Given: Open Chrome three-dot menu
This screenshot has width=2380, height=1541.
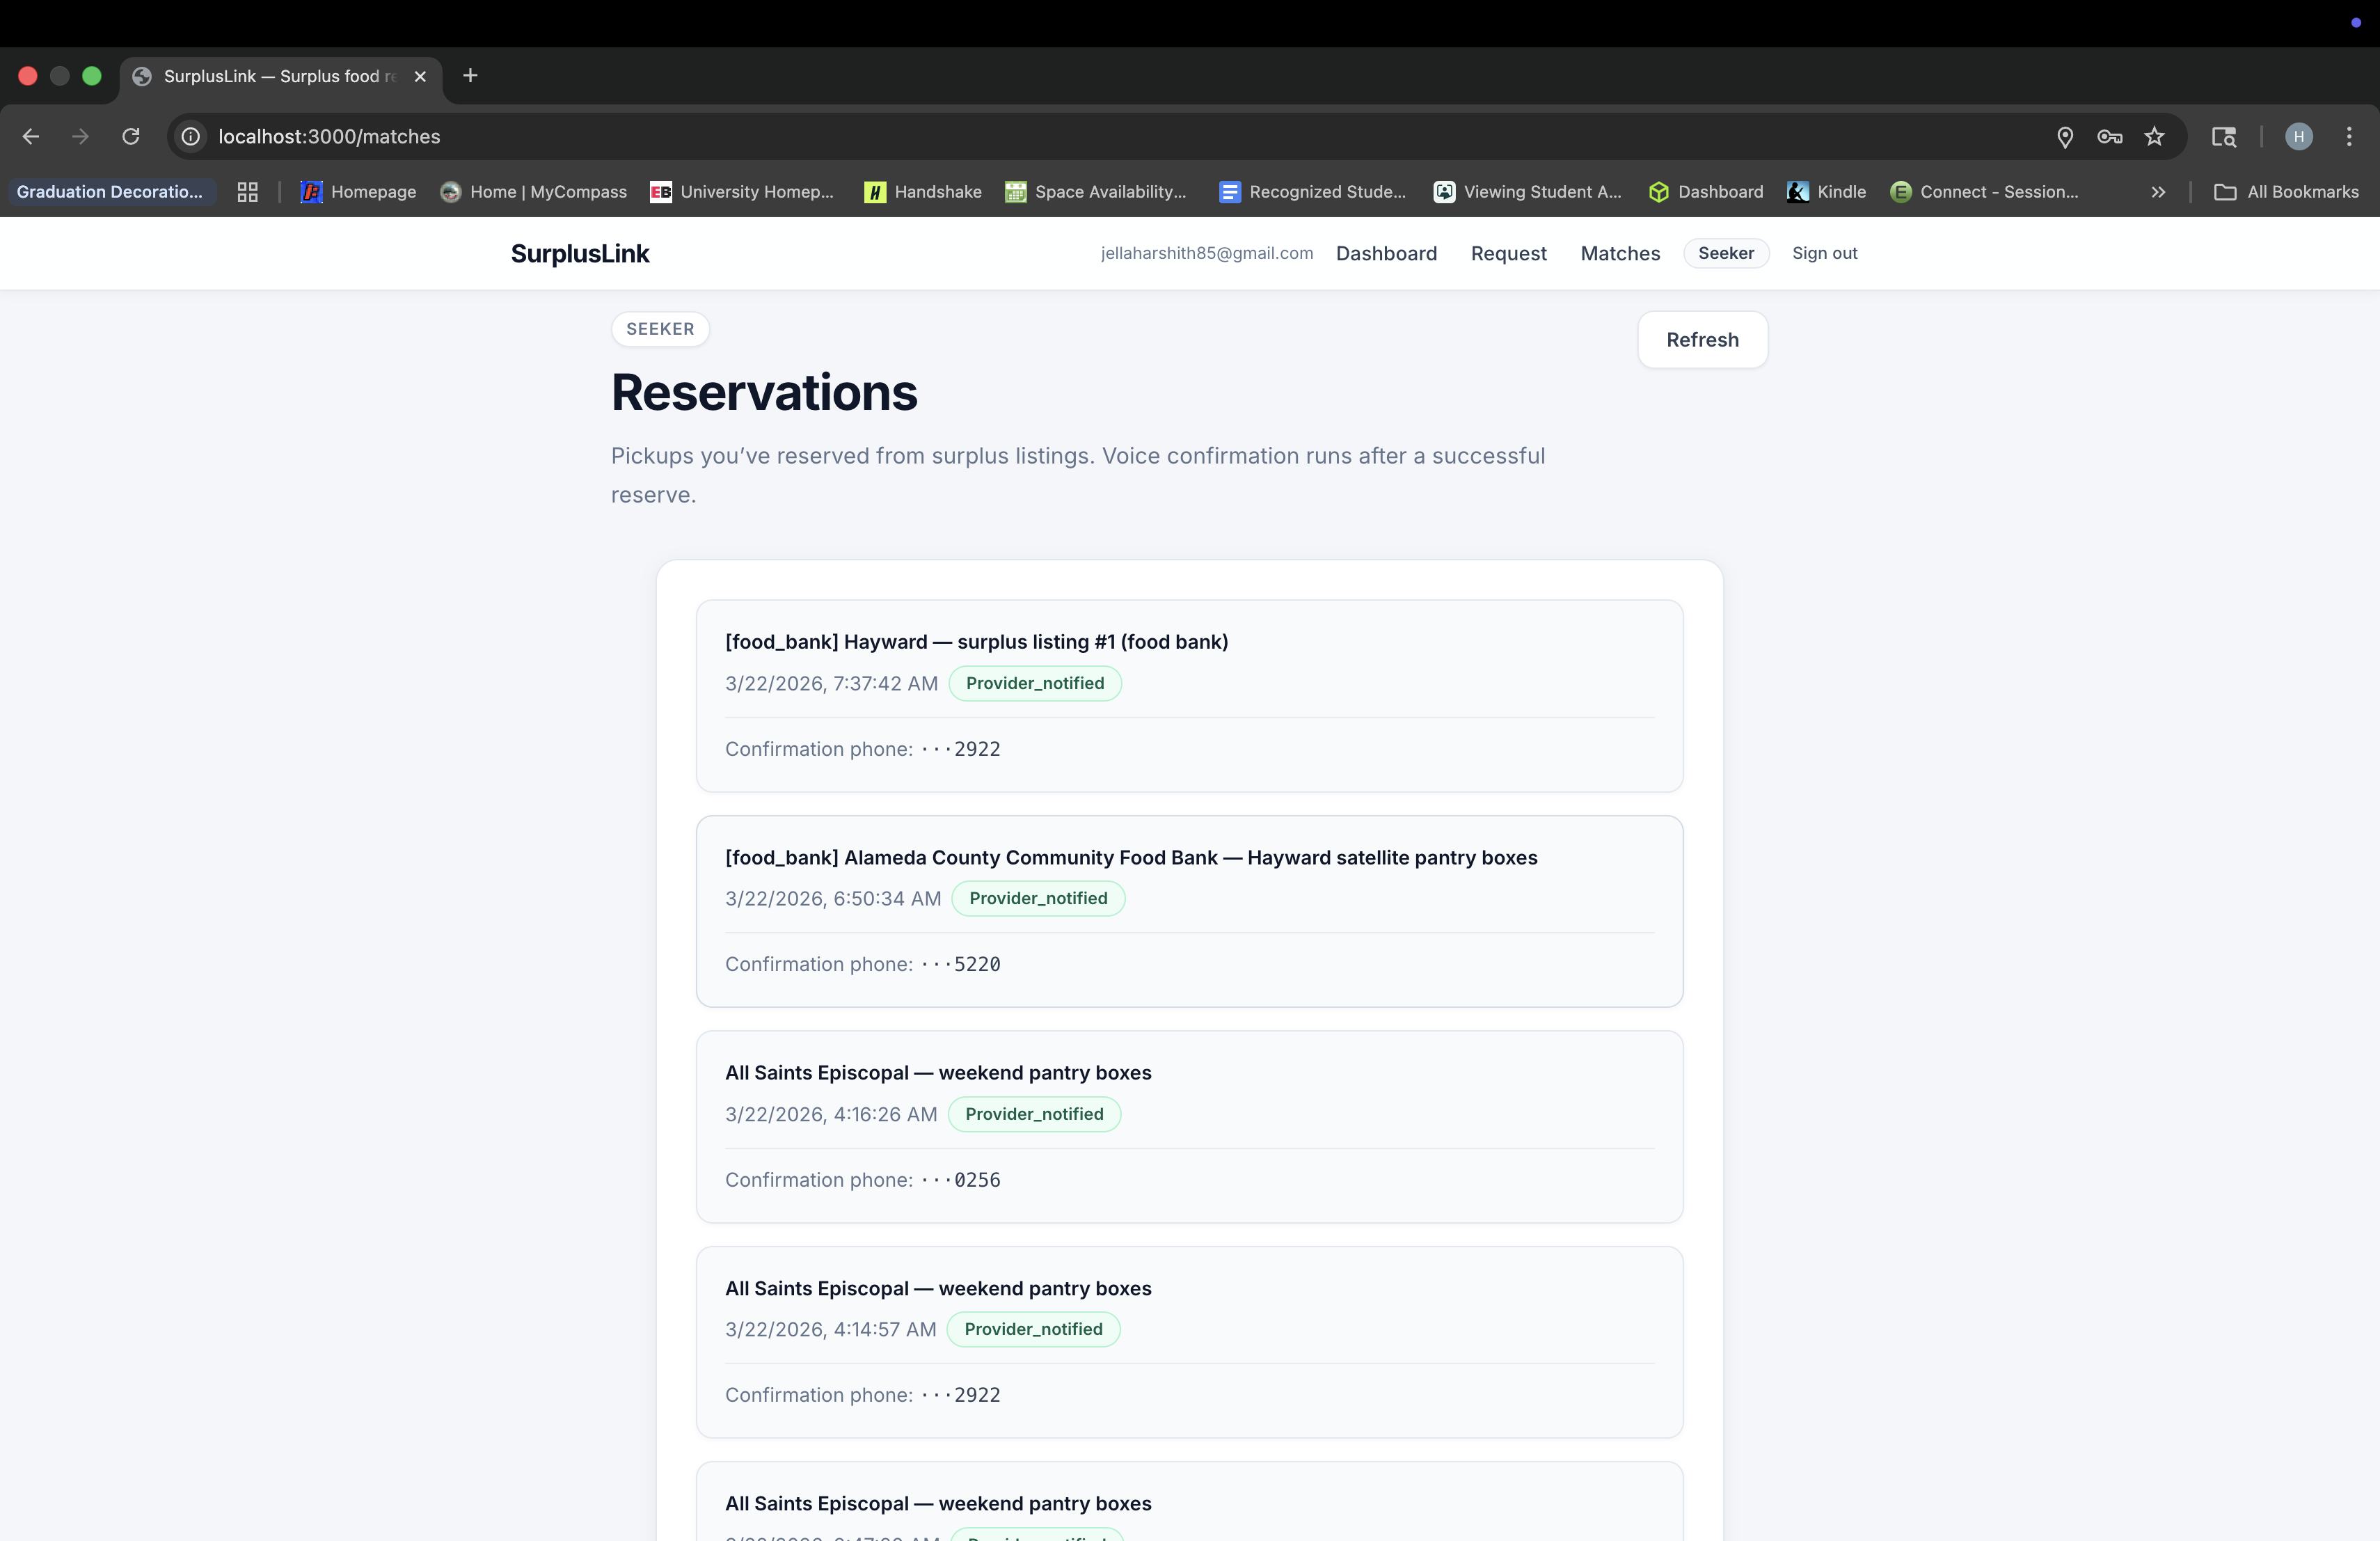Looking at the screenshot, I should [x=2349, y=136].
